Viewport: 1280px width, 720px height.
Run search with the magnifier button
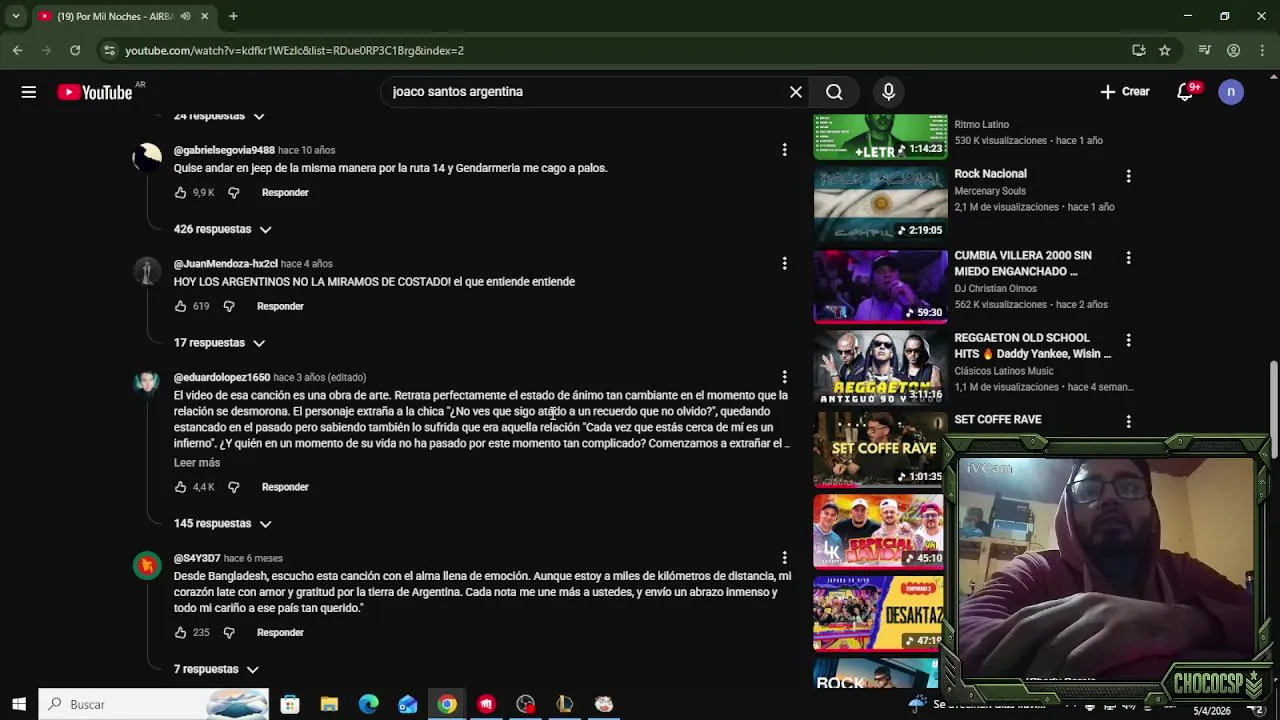[834, 92]
